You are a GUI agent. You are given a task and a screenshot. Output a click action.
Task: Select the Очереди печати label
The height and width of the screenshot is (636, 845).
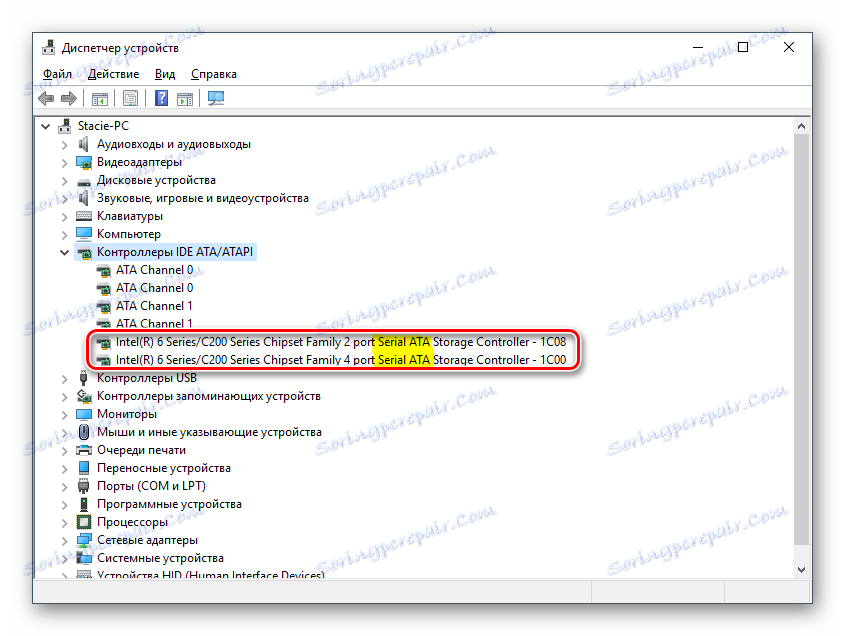[x=141, y=450]
